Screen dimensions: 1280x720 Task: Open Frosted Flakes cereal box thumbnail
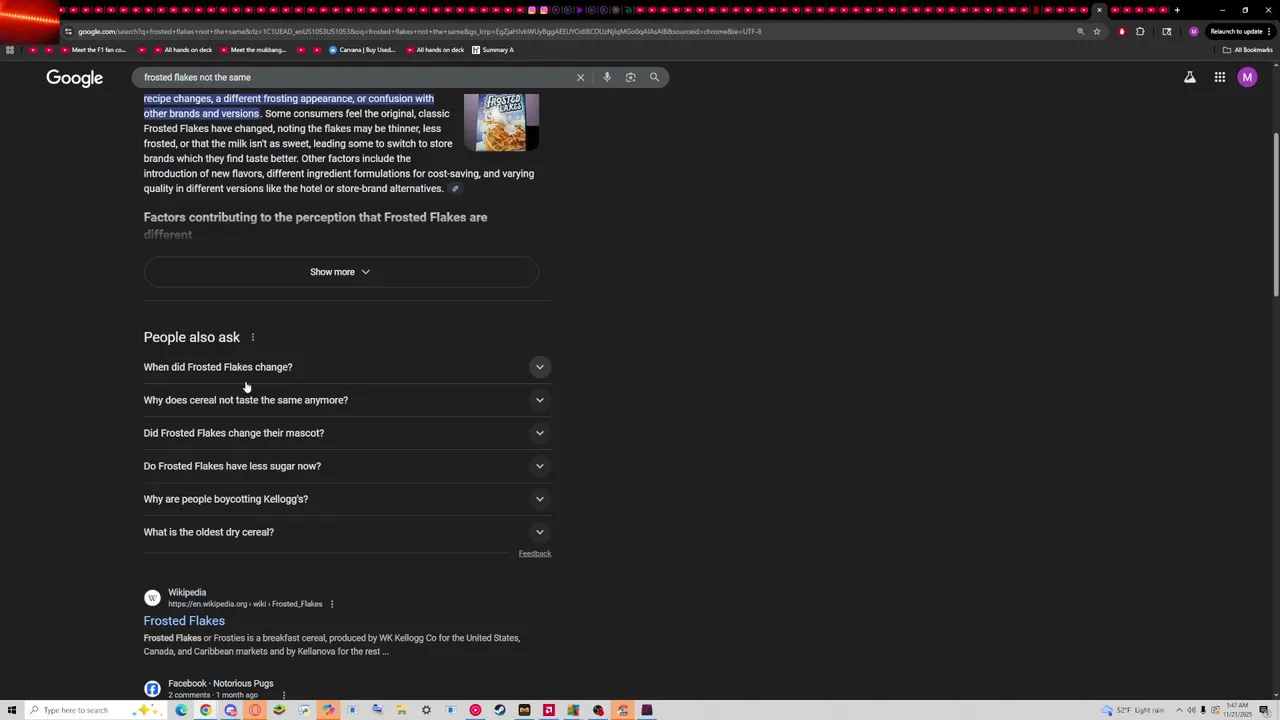pos(501,123)
